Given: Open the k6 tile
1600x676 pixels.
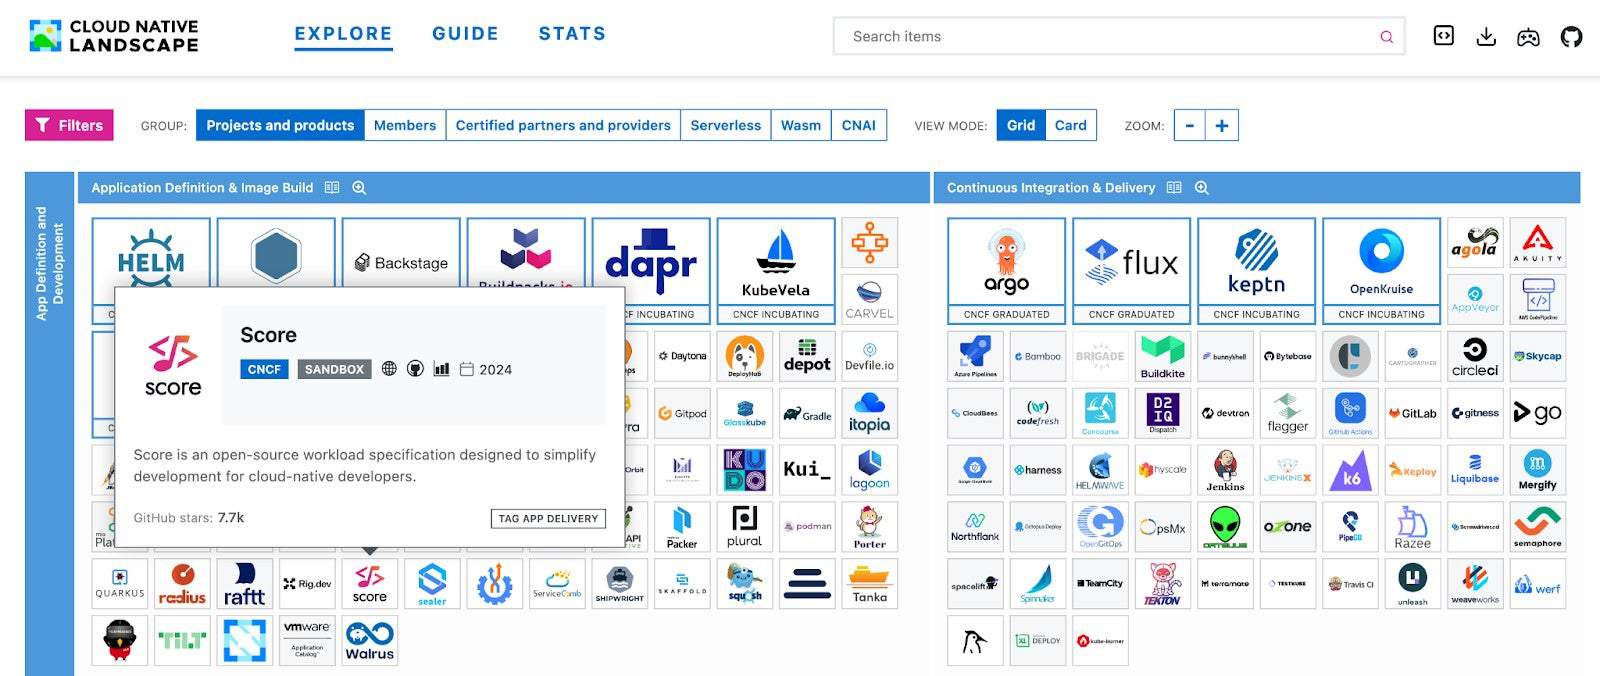Looking at the screenshot, I should point(1350,470).
